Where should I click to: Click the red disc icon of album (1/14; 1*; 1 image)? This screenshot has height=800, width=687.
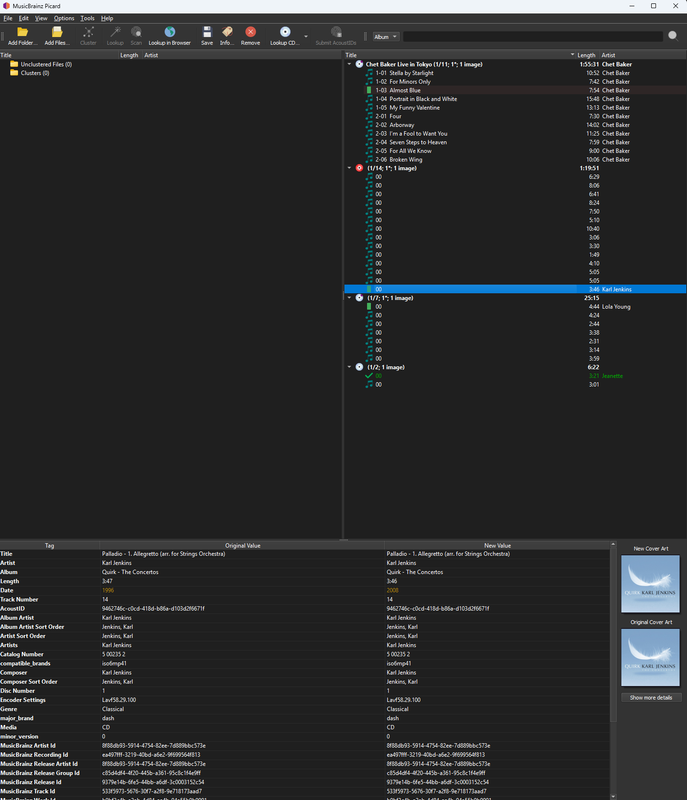click(359, 168)
